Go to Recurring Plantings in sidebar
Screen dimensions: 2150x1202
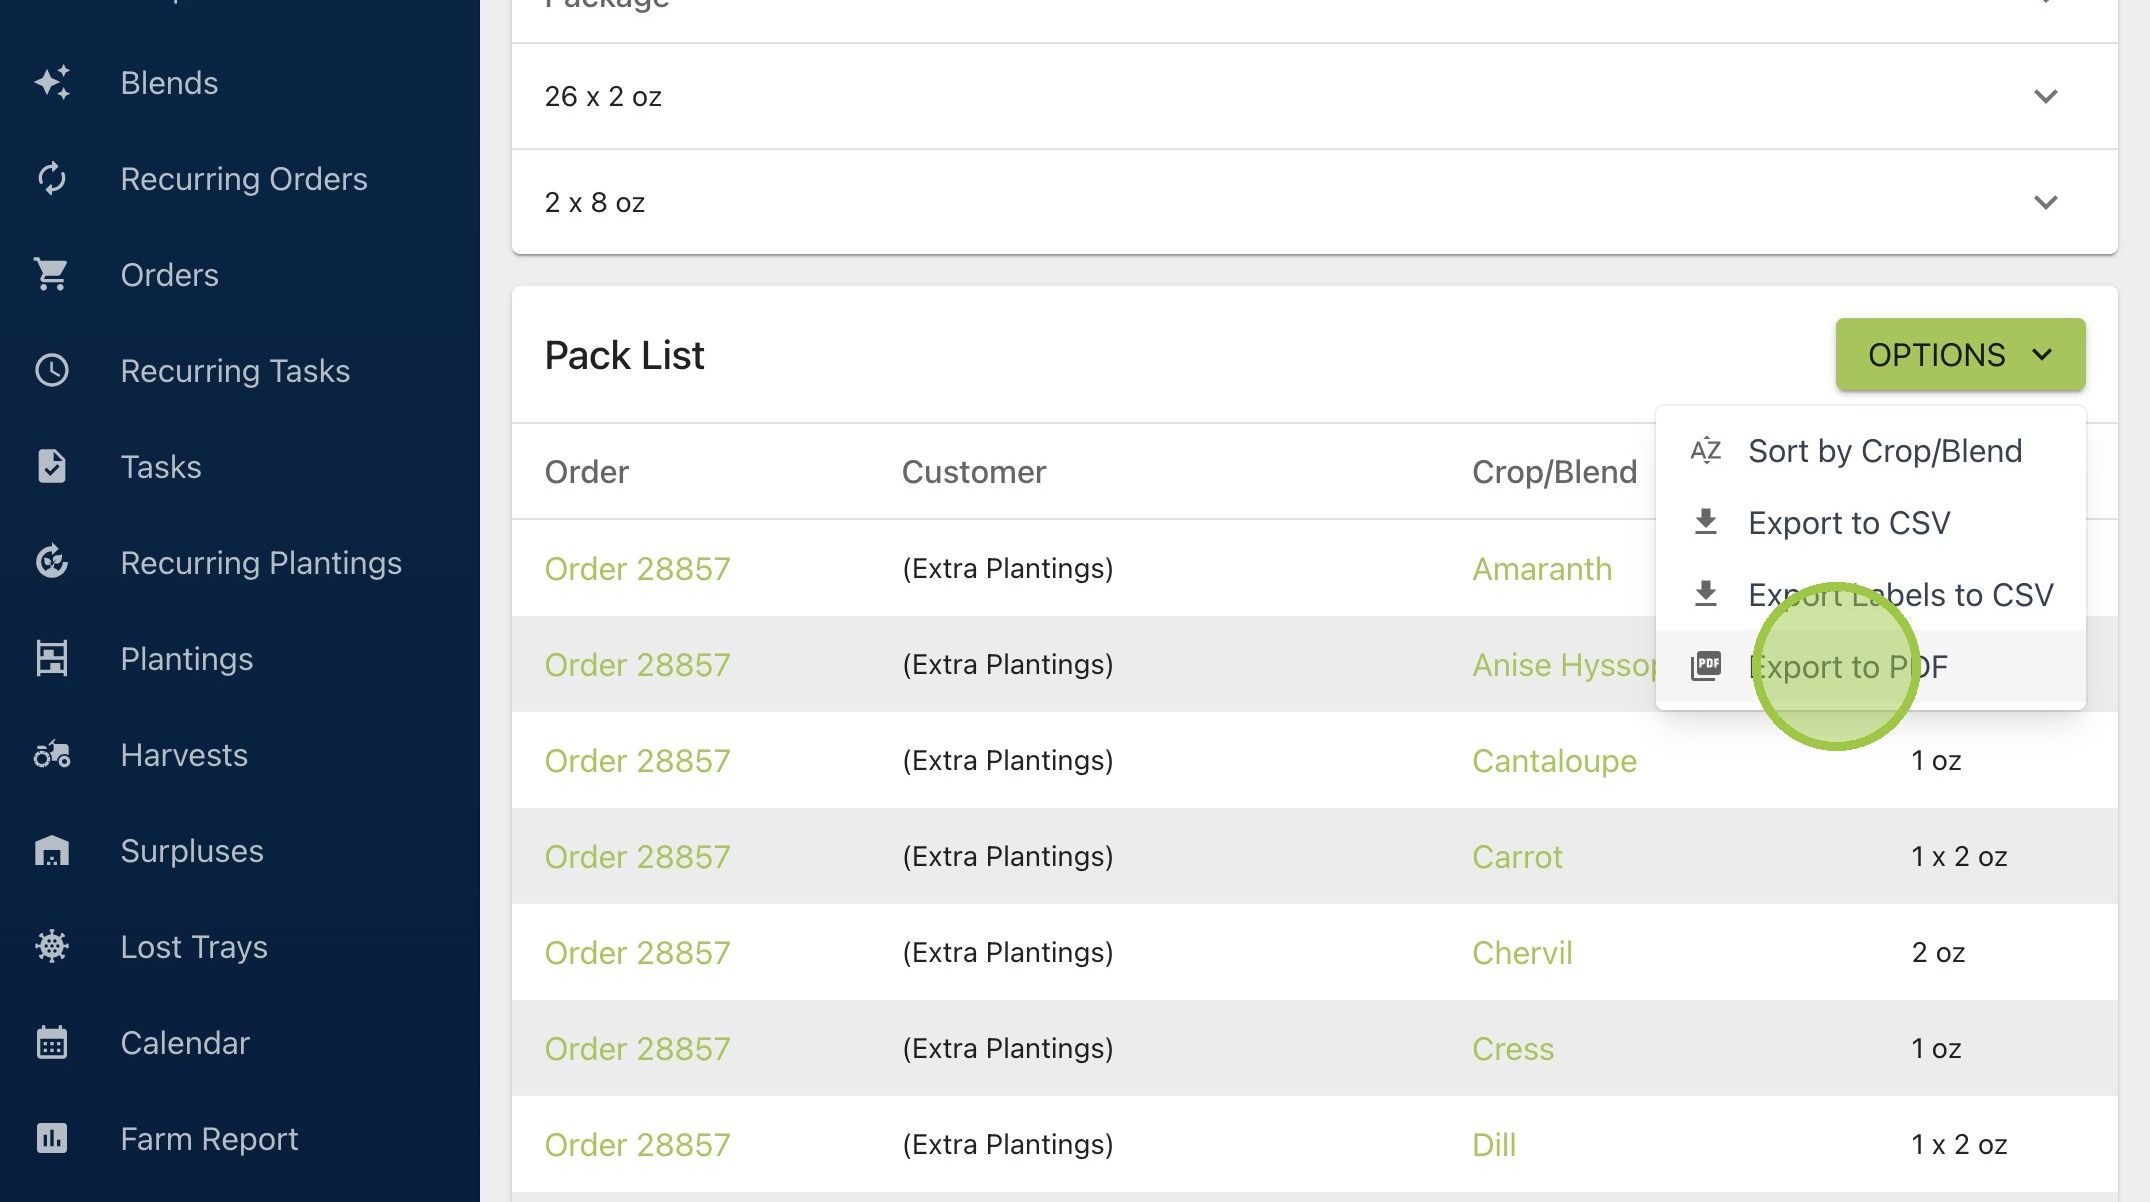261,563
